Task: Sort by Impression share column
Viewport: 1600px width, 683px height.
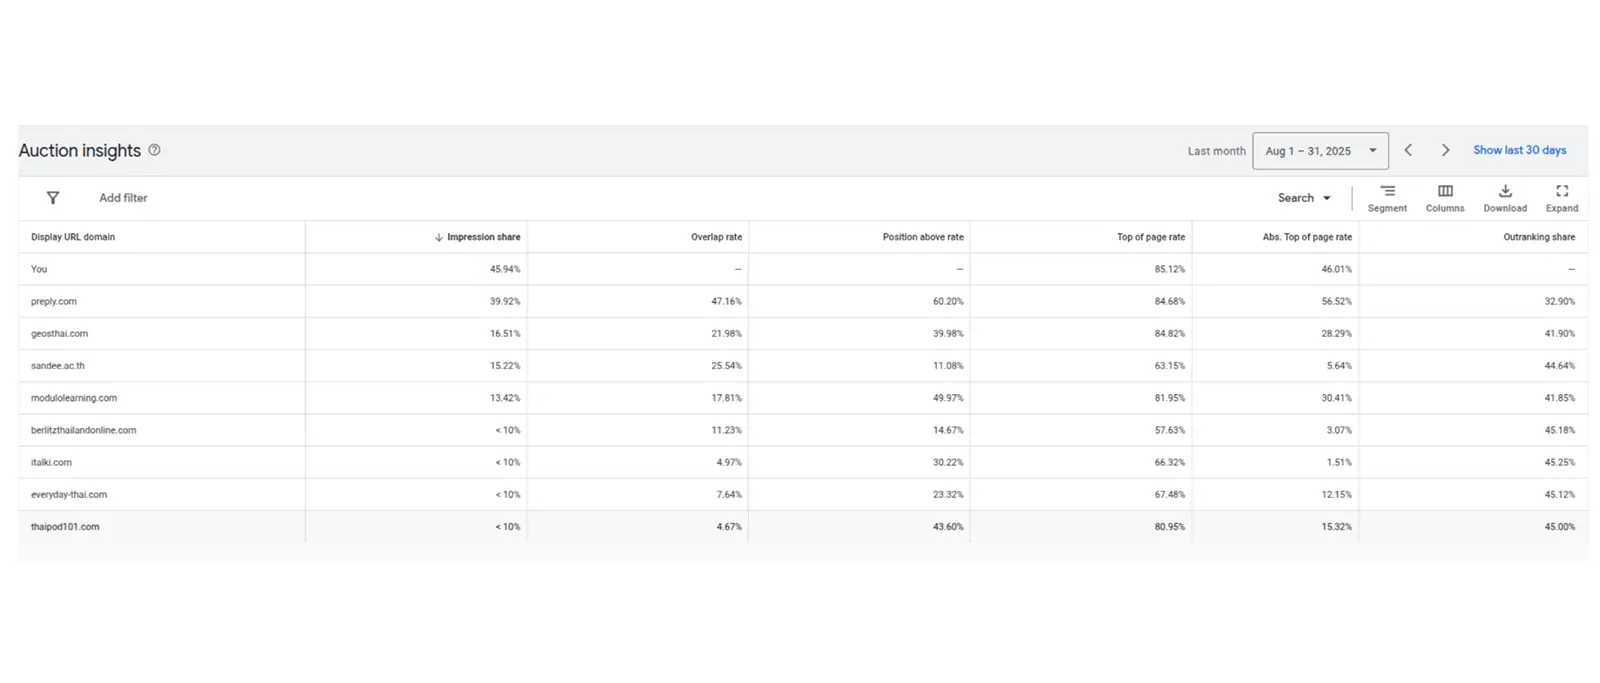Action: [x=483, y=237]
